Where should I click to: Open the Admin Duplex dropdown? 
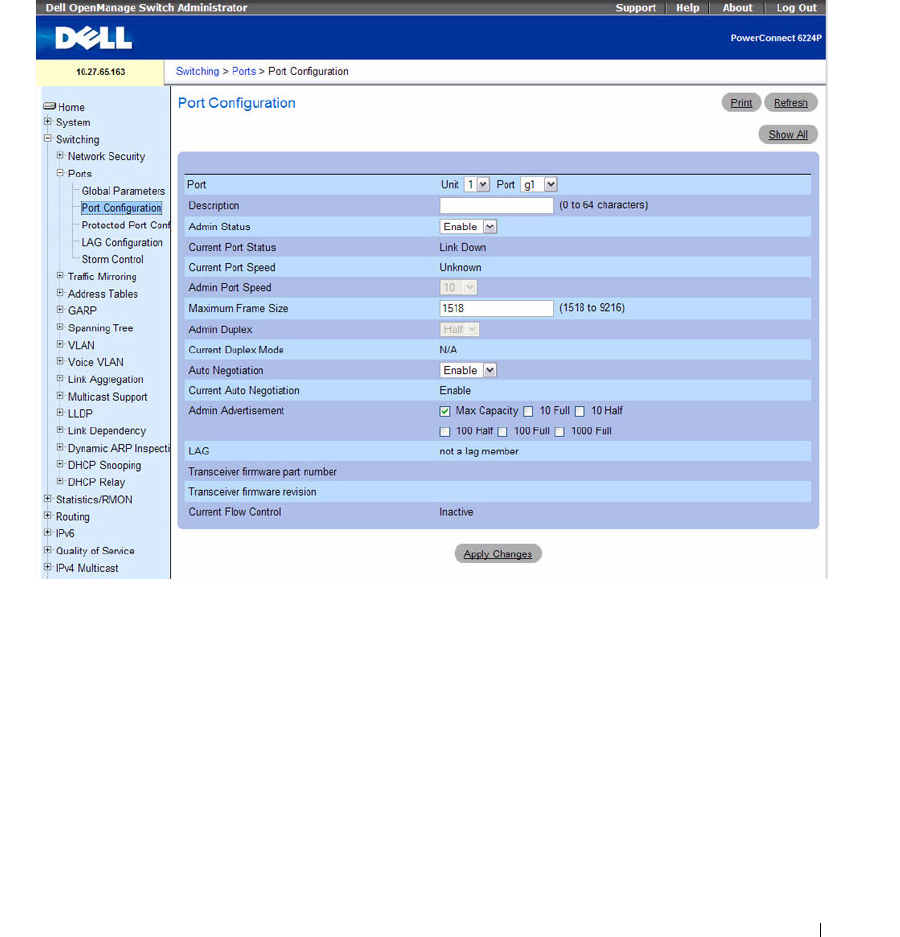click(460, 329)
